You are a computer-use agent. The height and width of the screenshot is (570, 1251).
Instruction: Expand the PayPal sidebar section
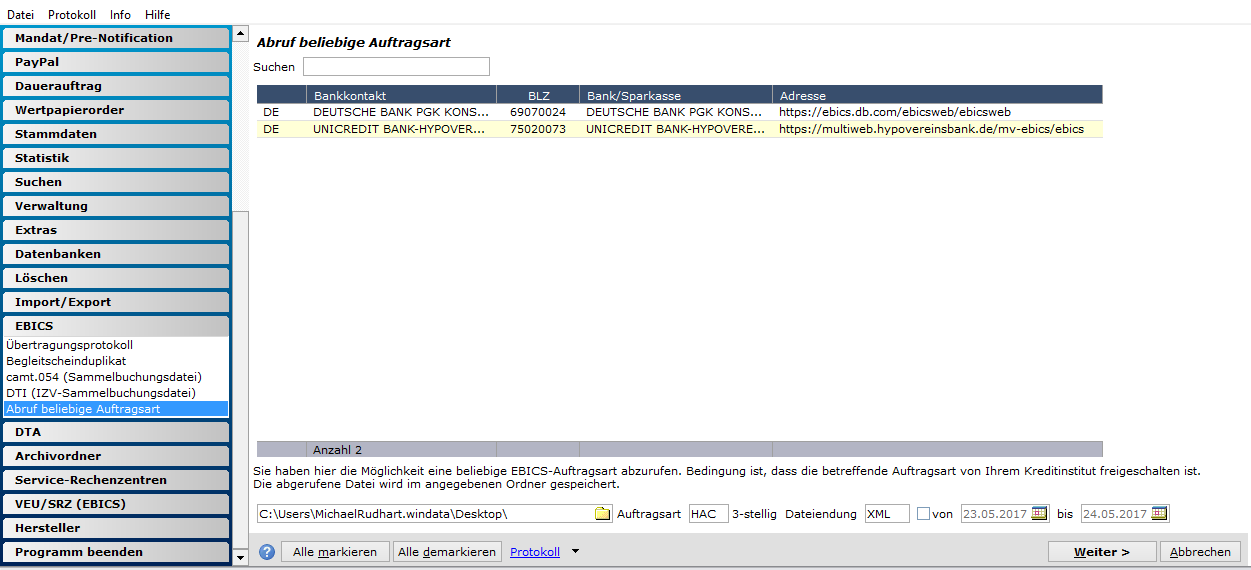pyautogui.click(x=115, y=62)
